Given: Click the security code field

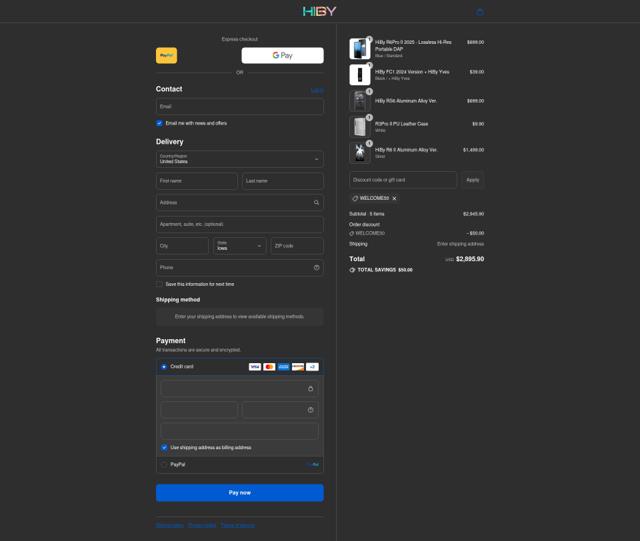Looking at the screenshot, I should 280,410.
